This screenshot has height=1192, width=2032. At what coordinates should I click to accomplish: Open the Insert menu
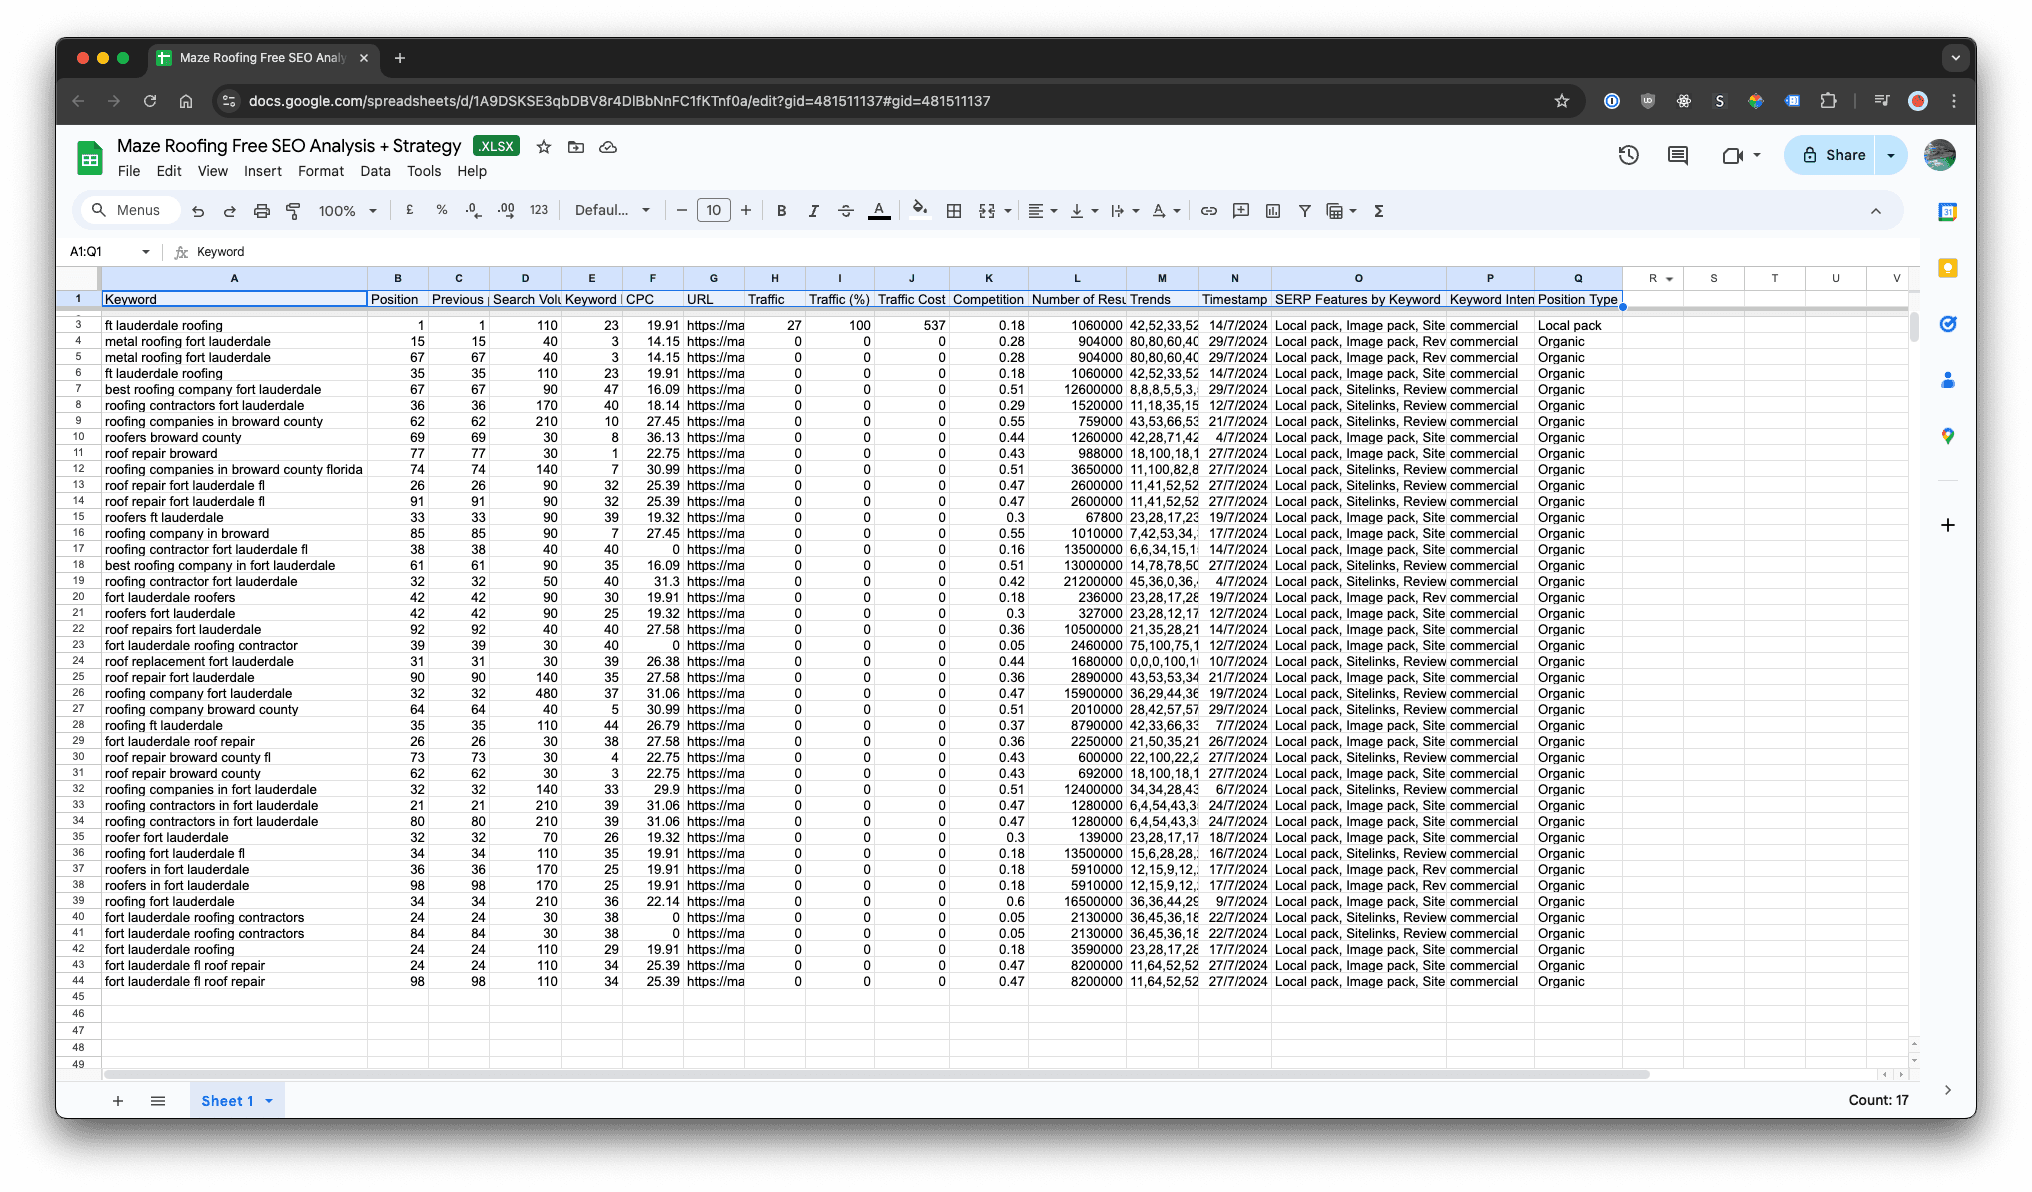(x=263, y=171)
